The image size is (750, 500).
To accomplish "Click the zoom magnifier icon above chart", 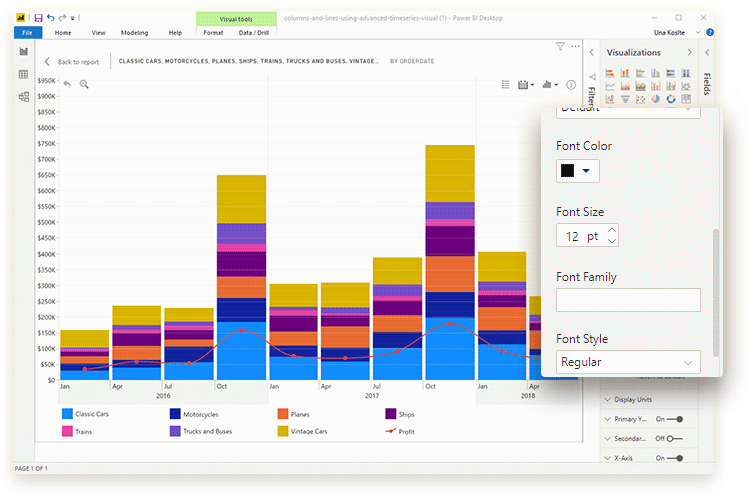I will pyautogui.click(x=84, y=85).
